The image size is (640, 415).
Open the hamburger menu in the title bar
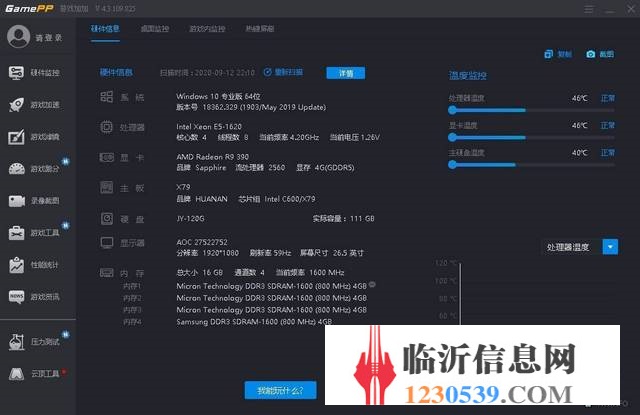pos(589,9)
